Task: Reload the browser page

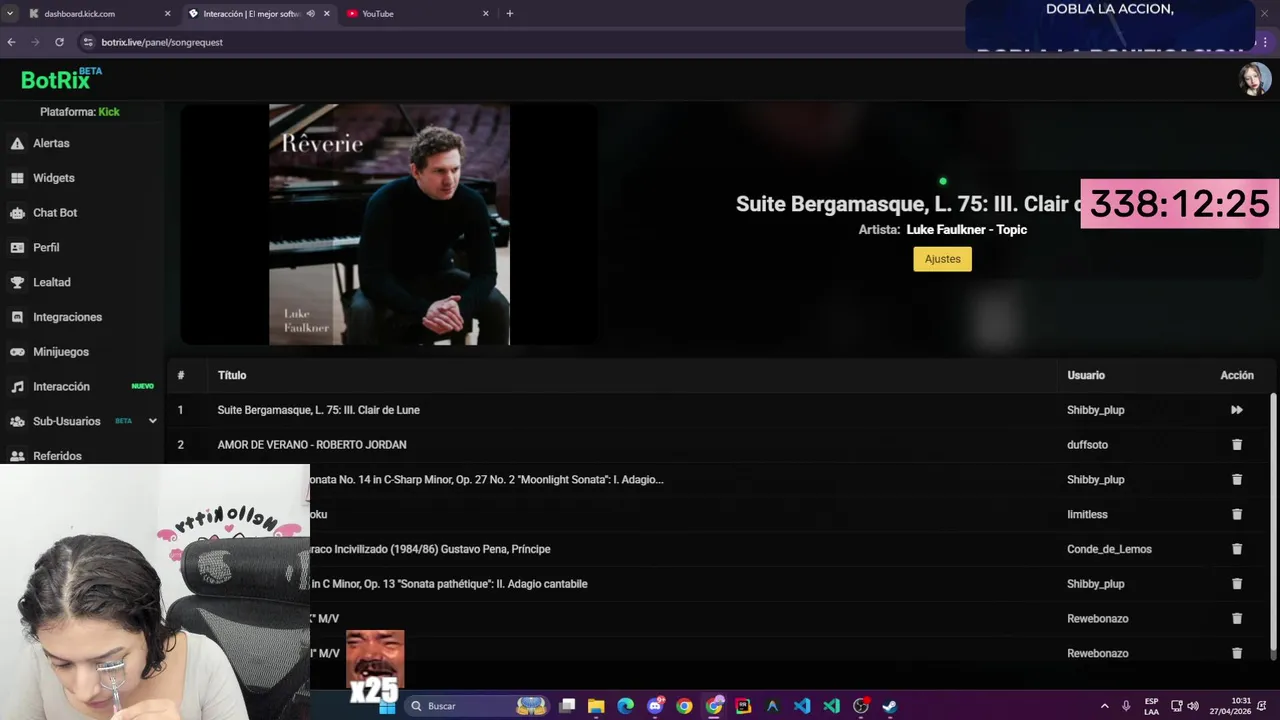Action: [x=59, y=42]
